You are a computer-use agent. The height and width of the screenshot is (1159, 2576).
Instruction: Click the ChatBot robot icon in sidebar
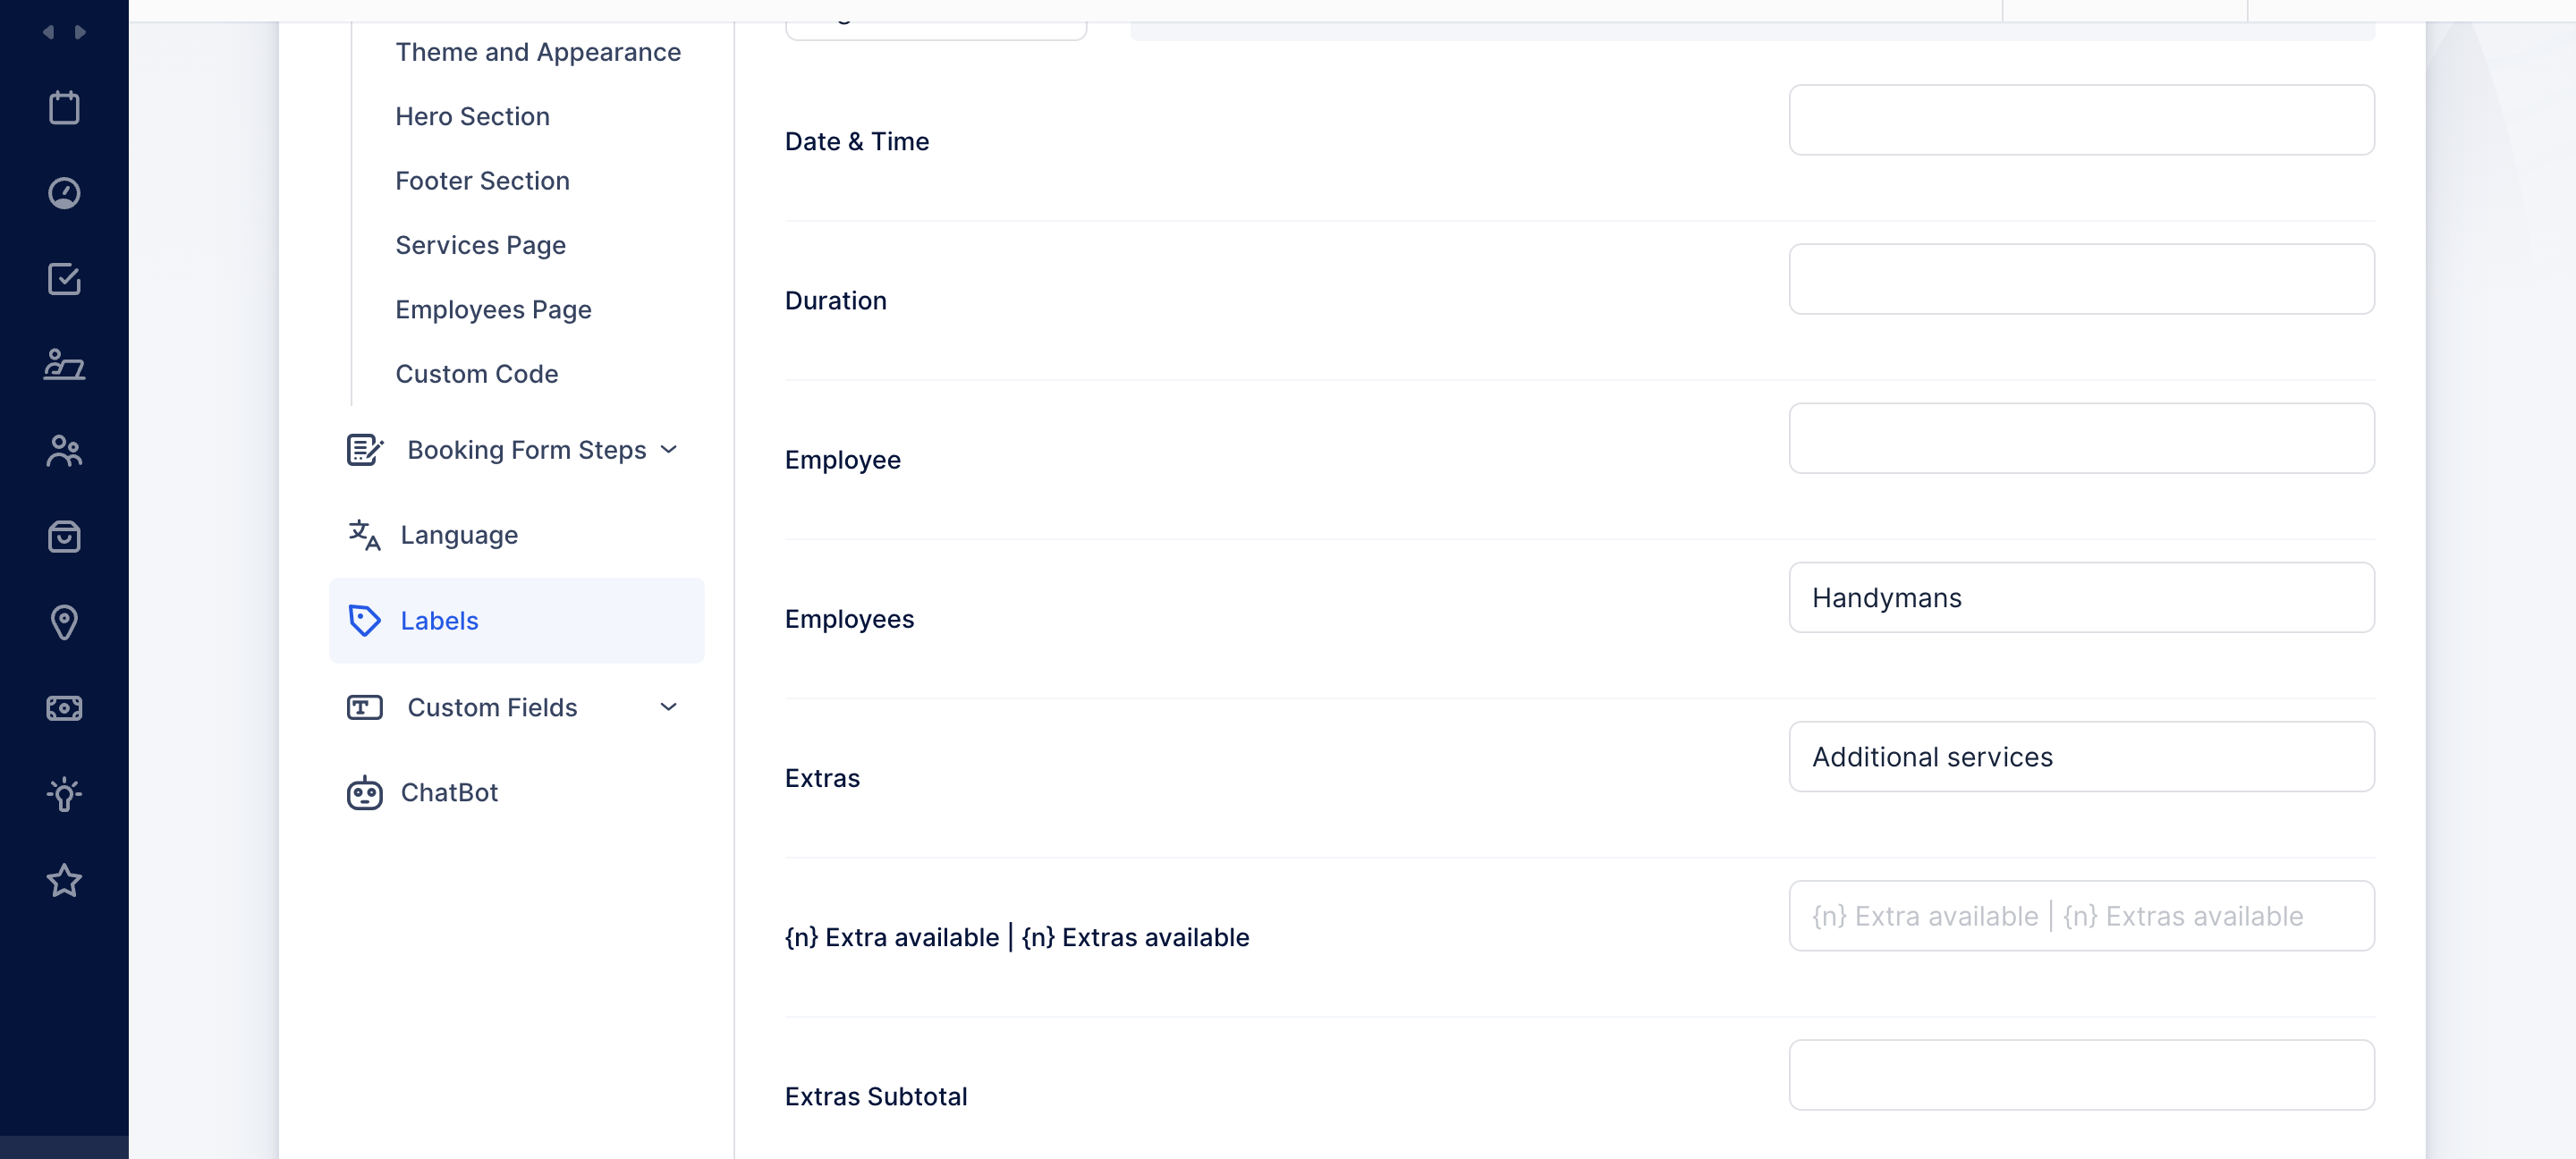(x=363, y=793)
